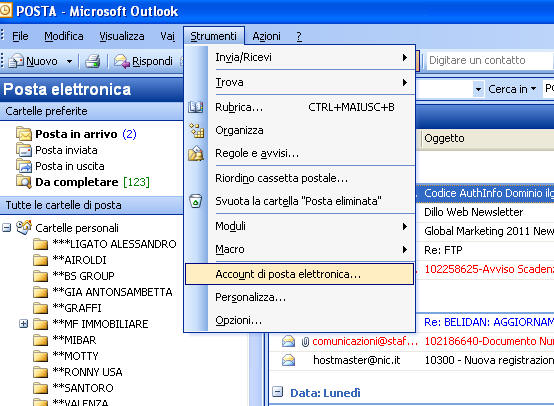
Task: Select Riordino cassetta postale
Action: pyautogui.click(x=300, y=178)
